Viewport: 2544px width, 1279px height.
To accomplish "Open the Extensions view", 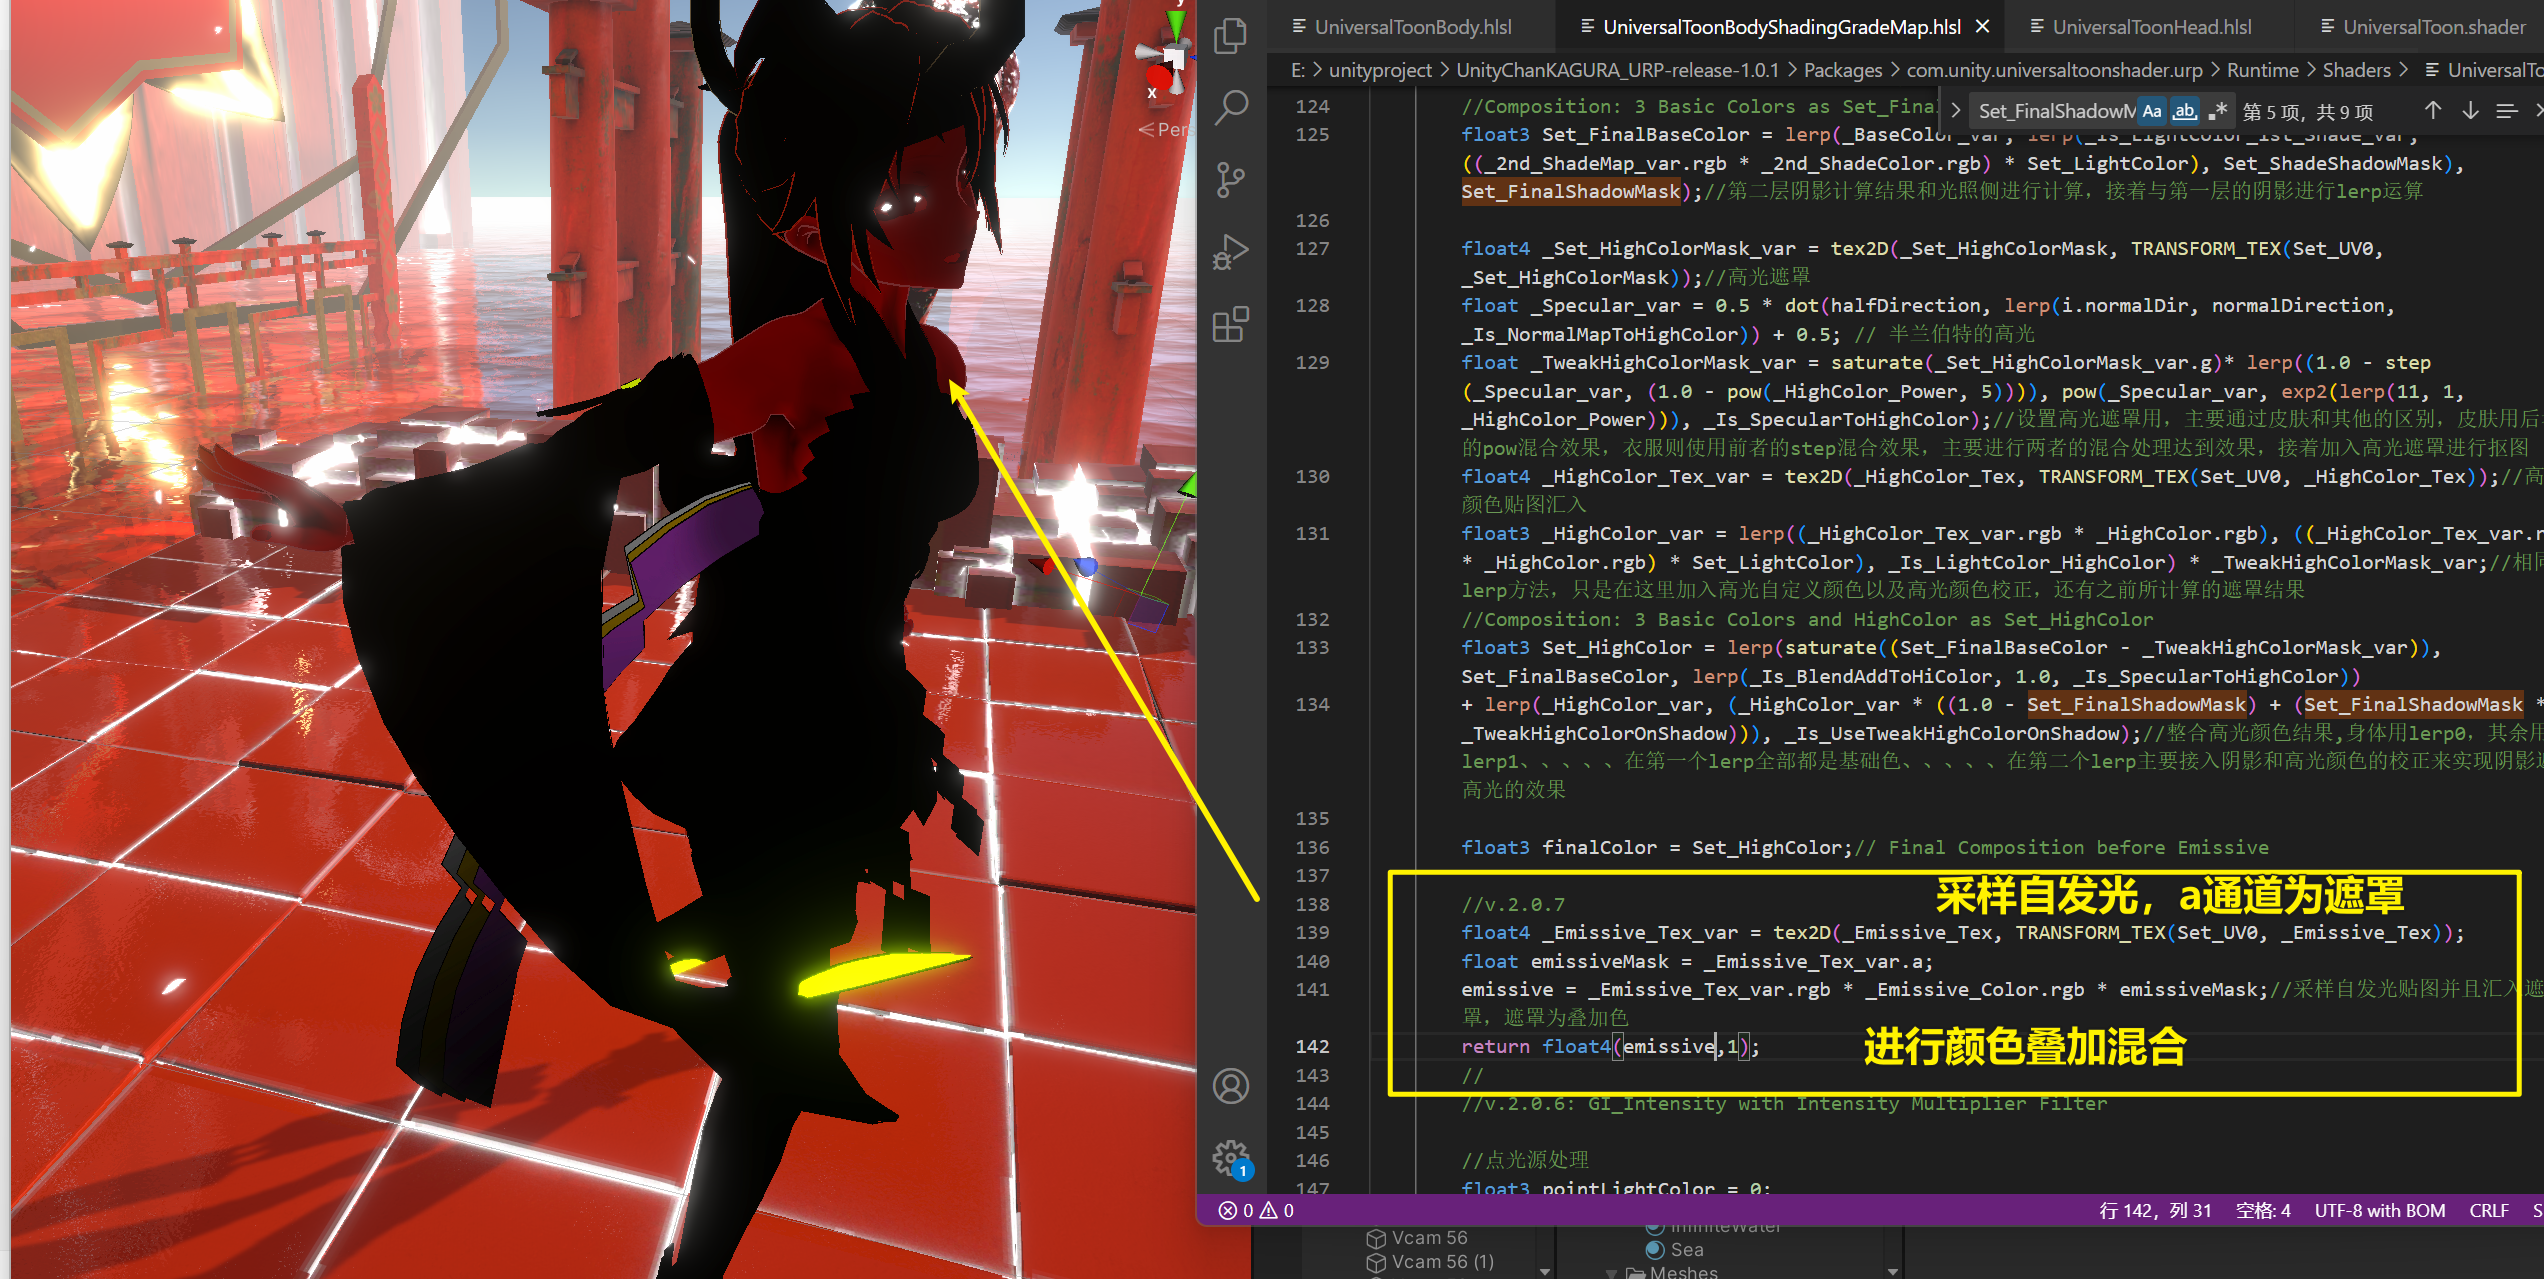I will (x=1230, y=325).
